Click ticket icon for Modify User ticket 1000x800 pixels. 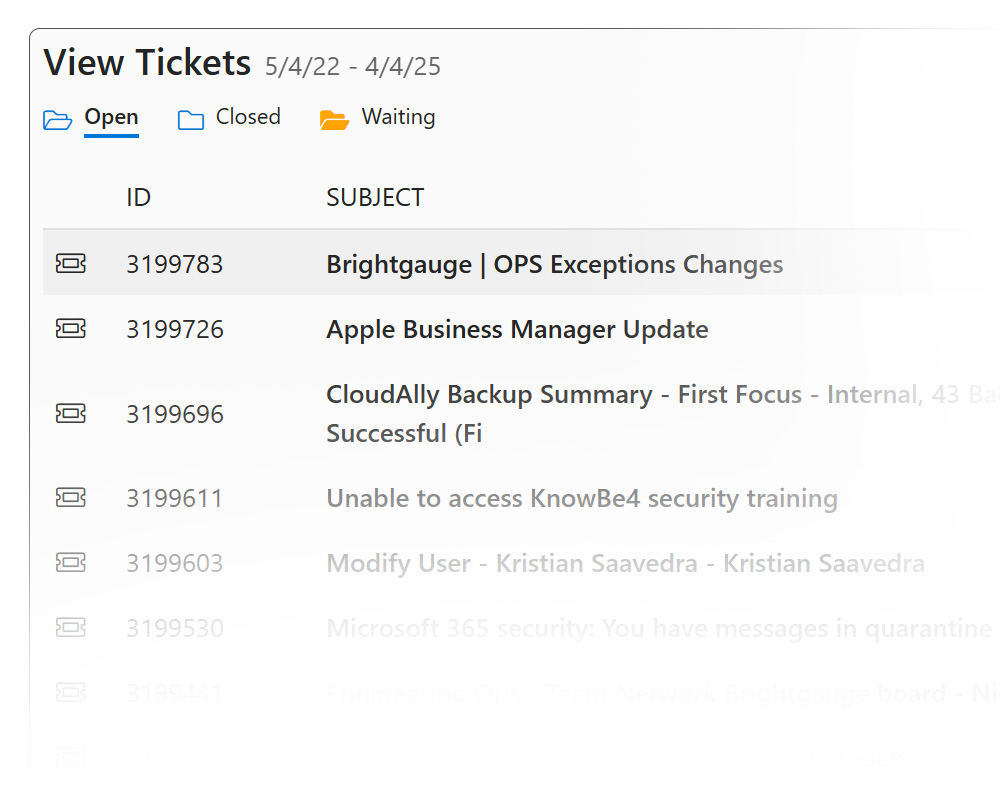pos(70,563)
